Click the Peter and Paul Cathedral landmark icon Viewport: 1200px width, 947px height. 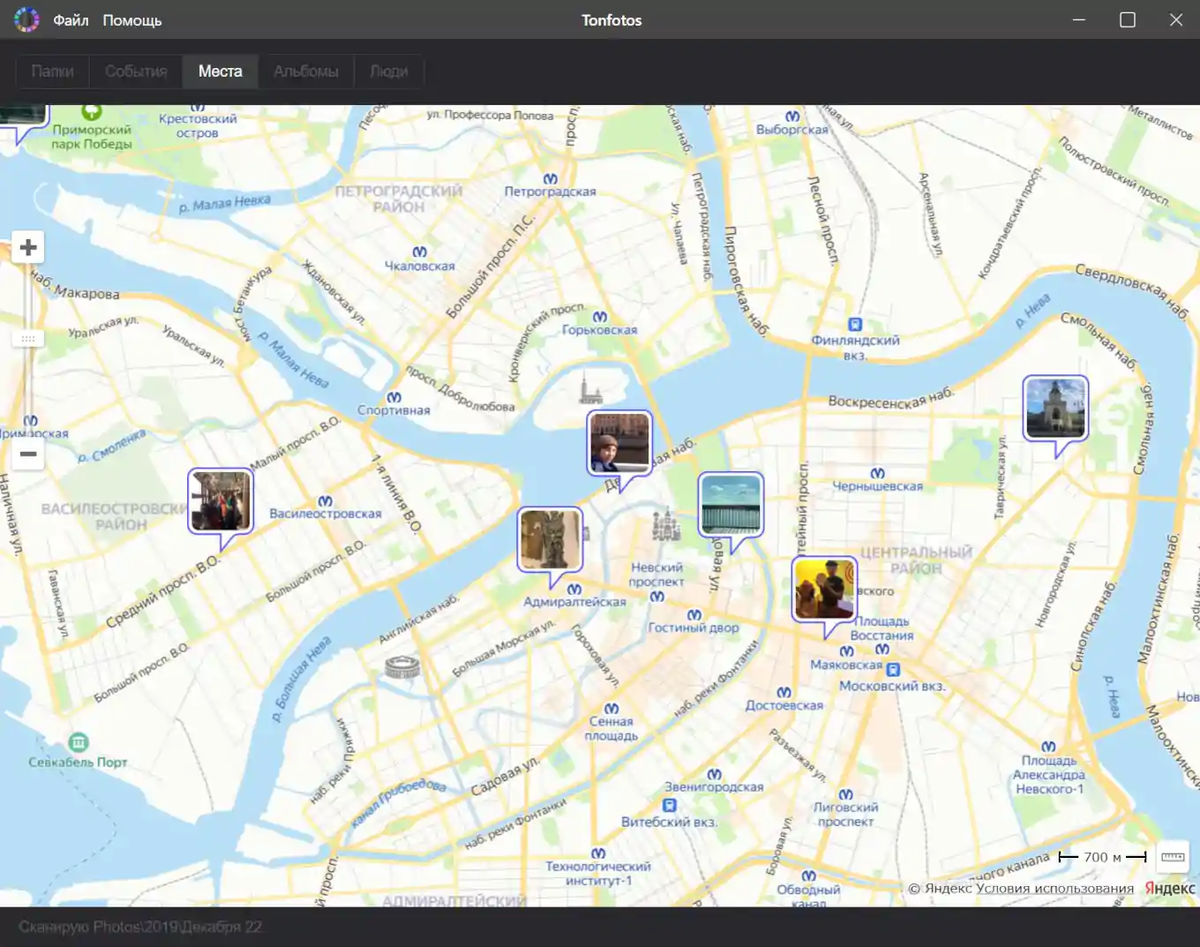[x=590, y=388]
